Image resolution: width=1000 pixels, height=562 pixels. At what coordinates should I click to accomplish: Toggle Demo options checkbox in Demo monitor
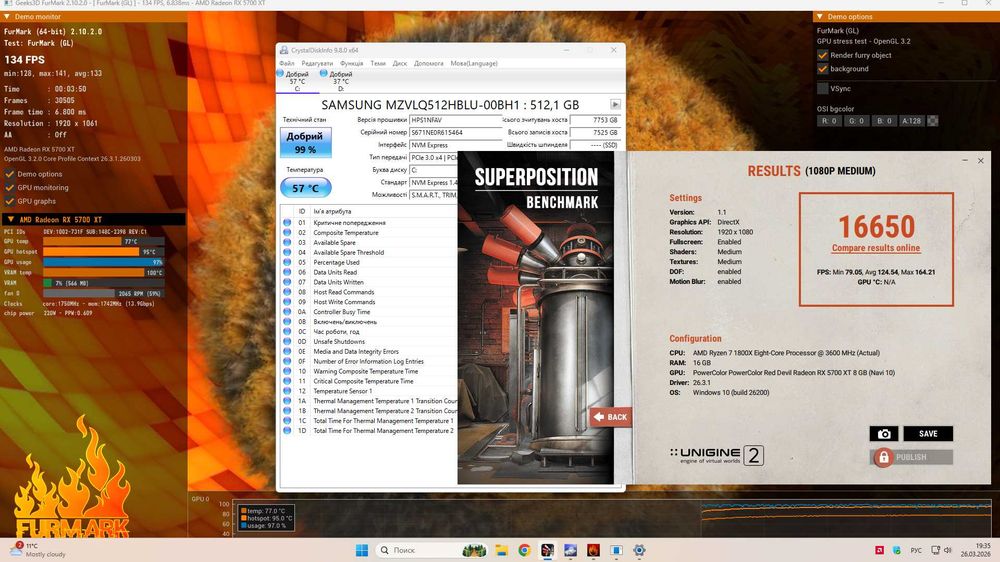click(x=10, y=174)
